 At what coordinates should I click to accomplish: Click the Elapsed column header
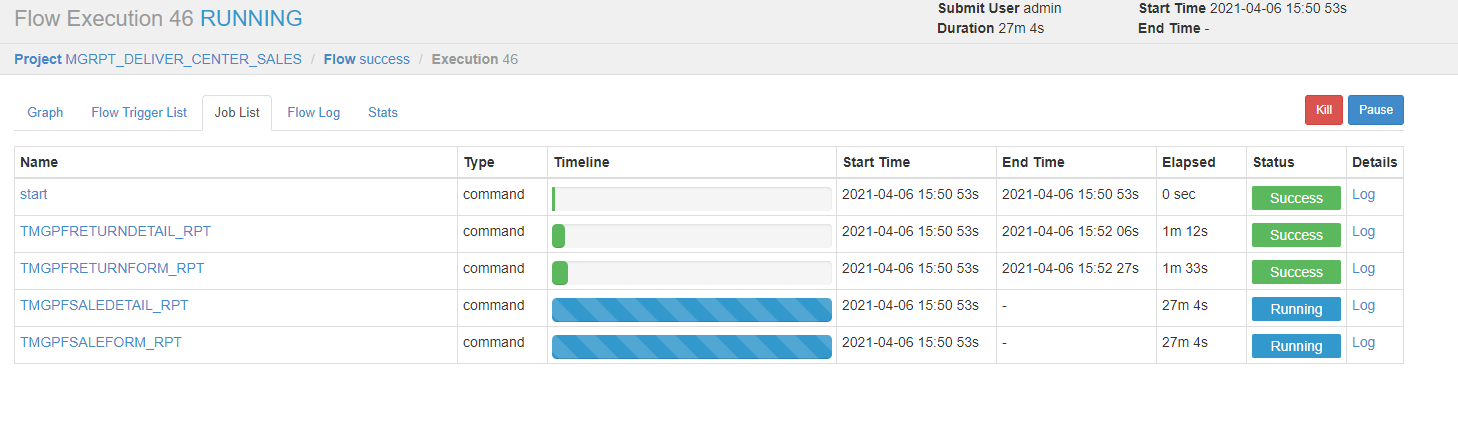coord(1188,162)
